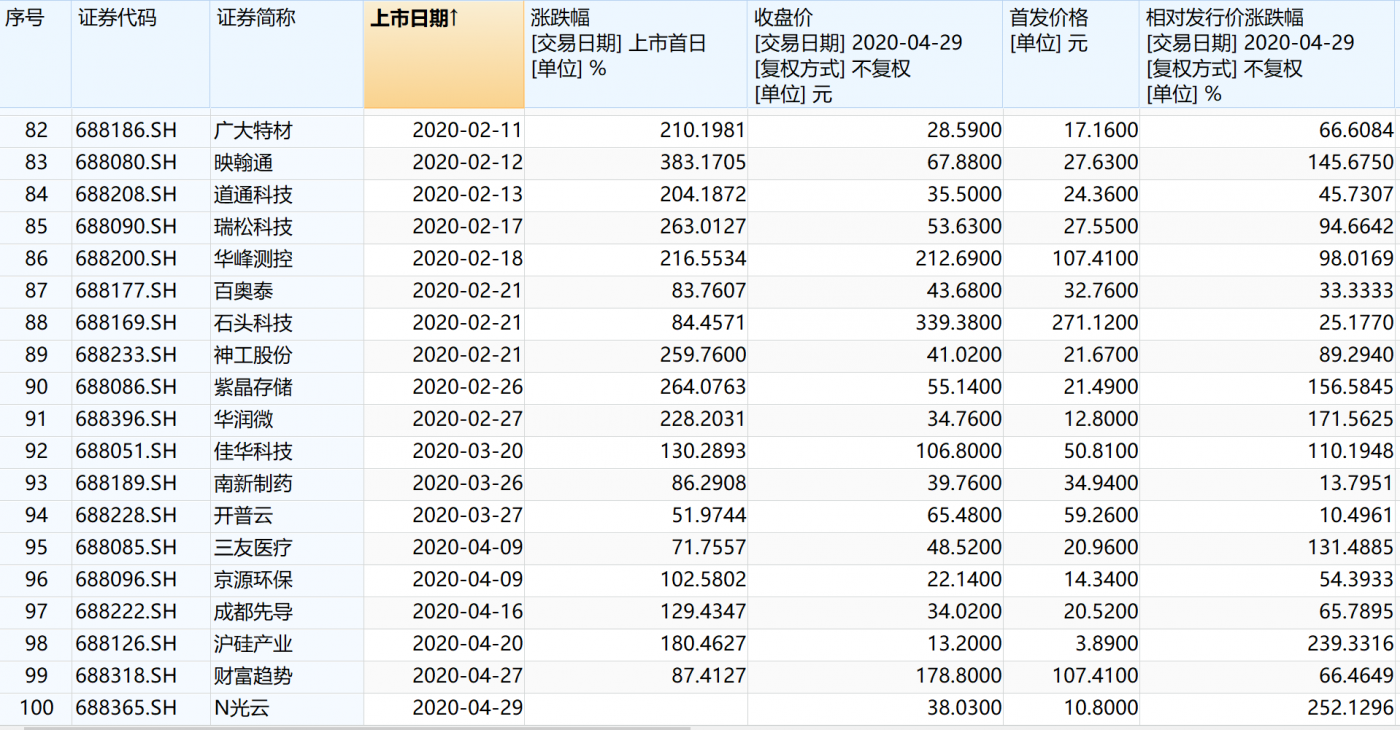
Task: Click issue price 59.2600
Action: pos(1100,515)
